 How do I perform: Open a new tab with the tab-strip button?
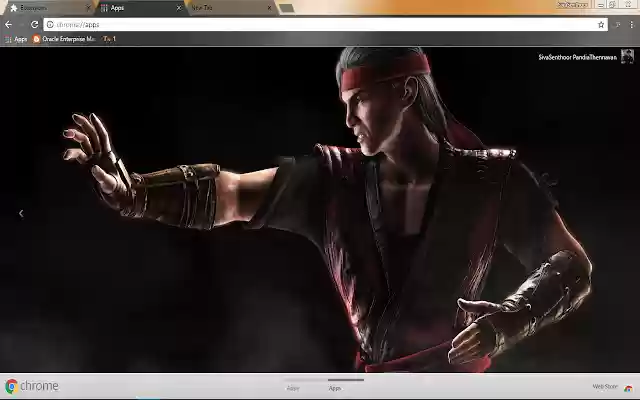click(x=287, y=8)
